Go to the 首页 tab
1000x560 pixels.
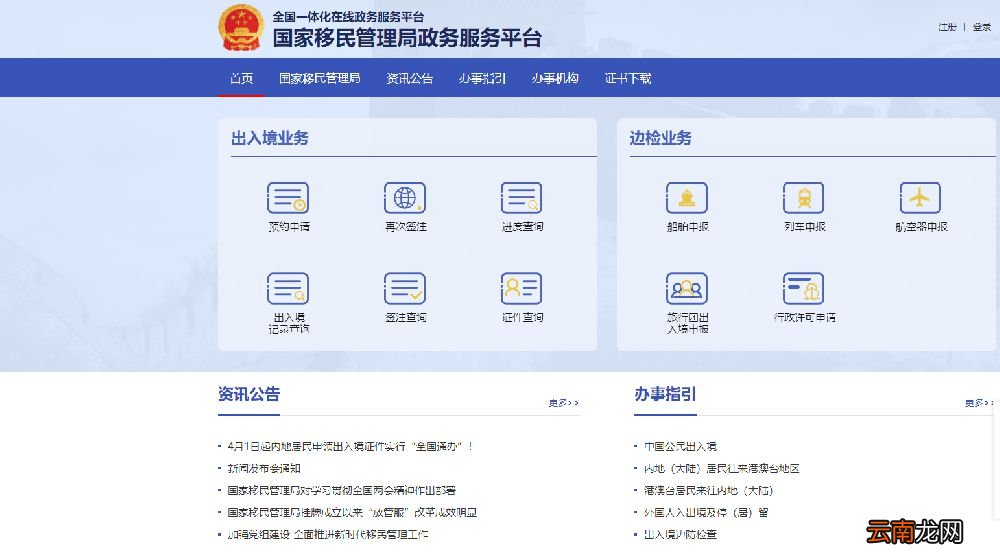tap(242, 78)
